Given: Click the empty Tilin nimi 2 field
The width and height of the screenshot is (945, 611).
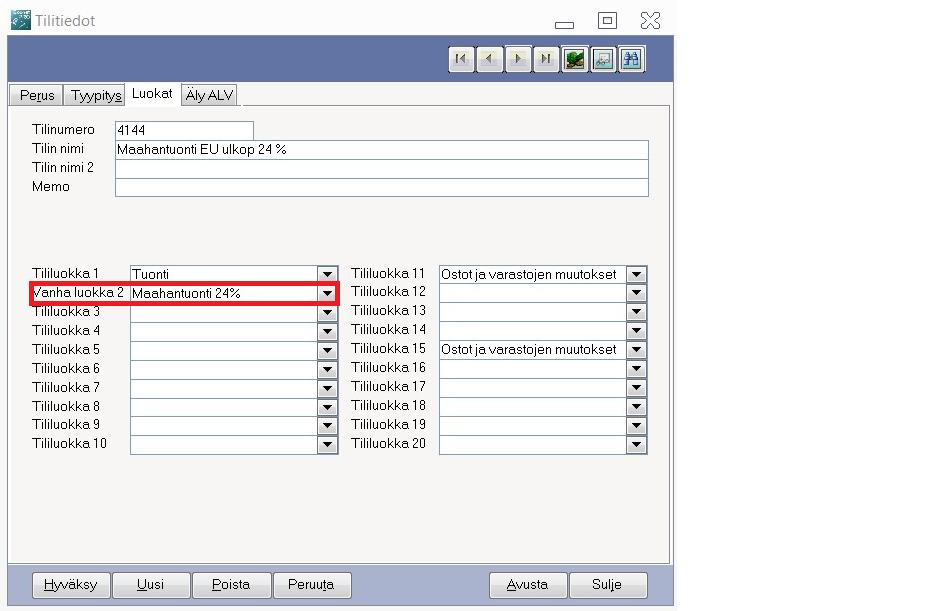Looking at the screenshot, I should point(381,168).
